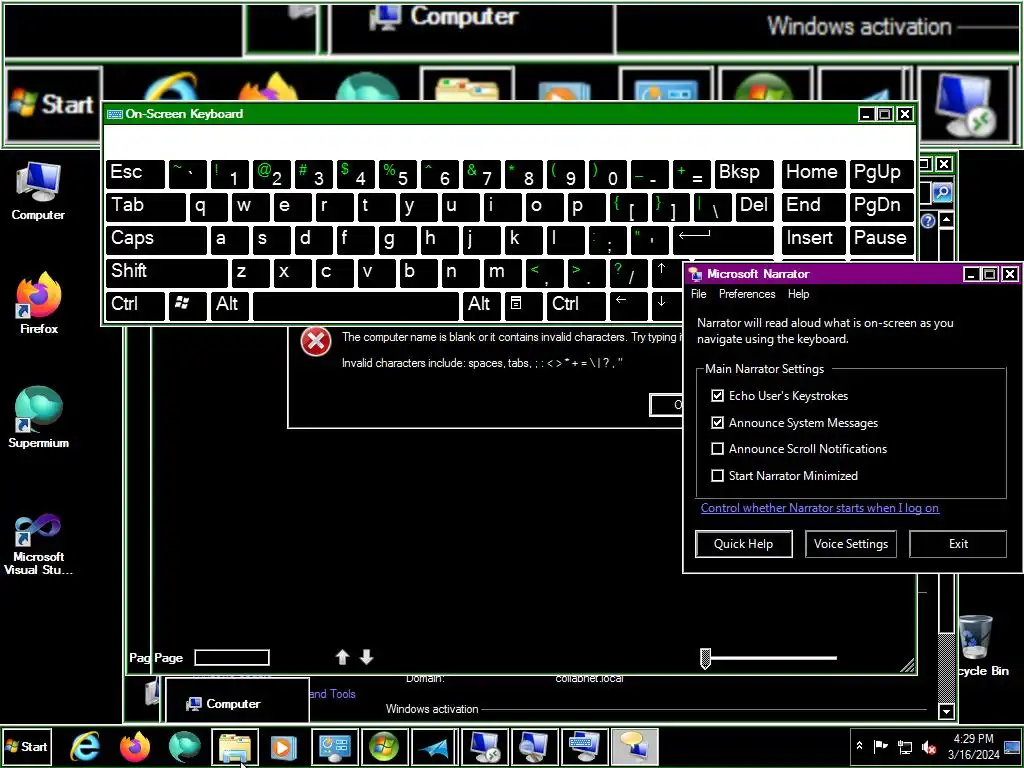
Task: Tap the space bar on keyboard
Action: pyautogui.click(x=356, y=305)
